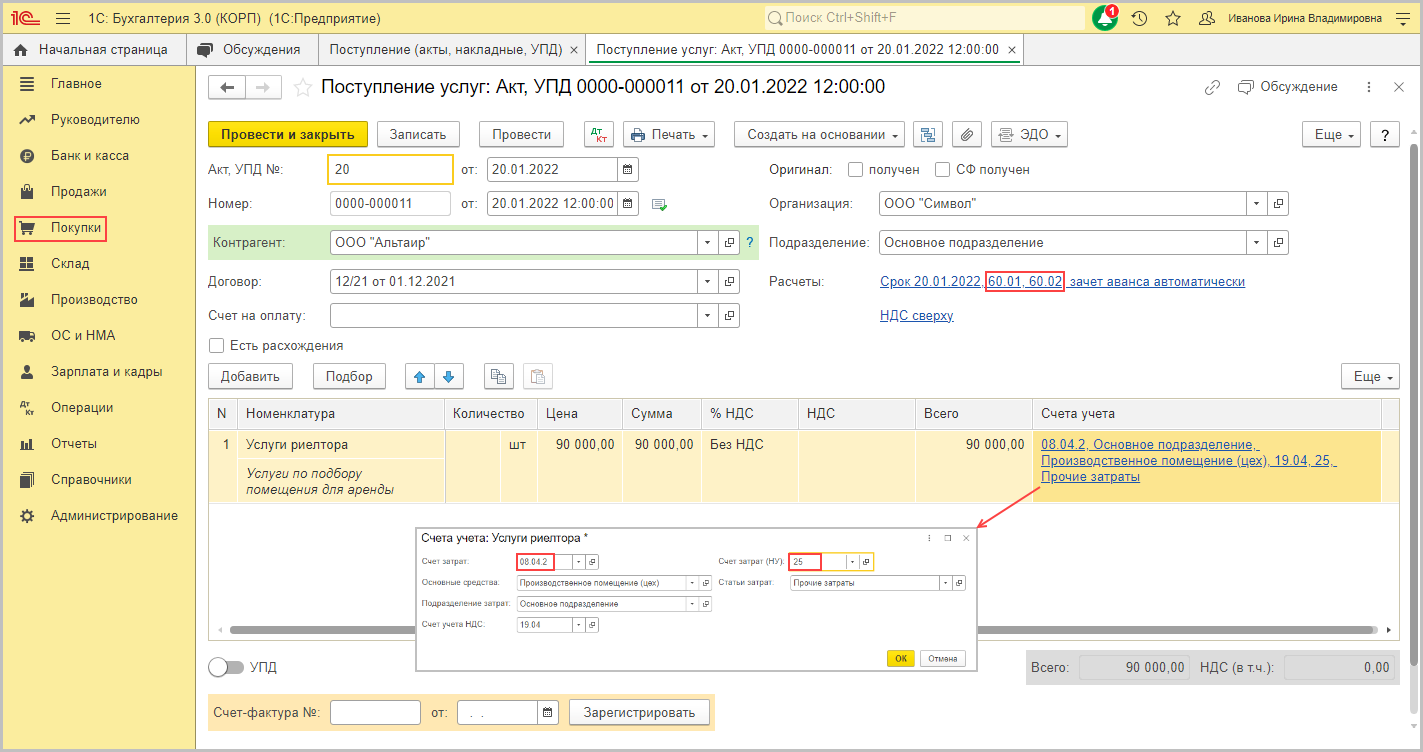
Task: Open the table Еще menu
Action: [x=1370, y=377]
